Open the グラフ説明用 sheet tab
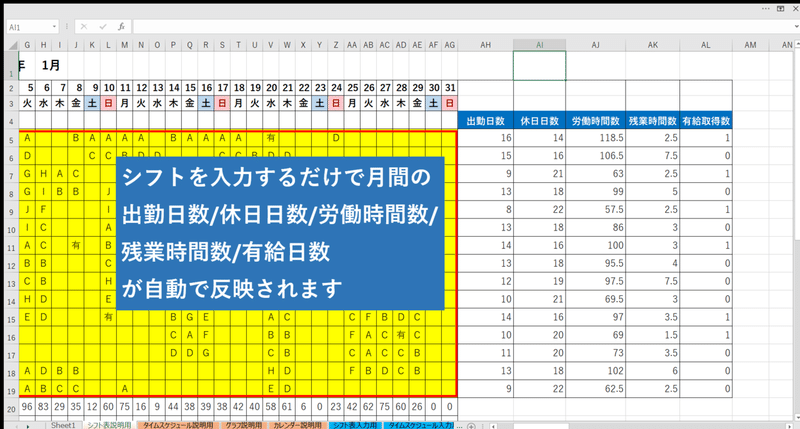This screenshot has height=429, width=800. [244, 425]
